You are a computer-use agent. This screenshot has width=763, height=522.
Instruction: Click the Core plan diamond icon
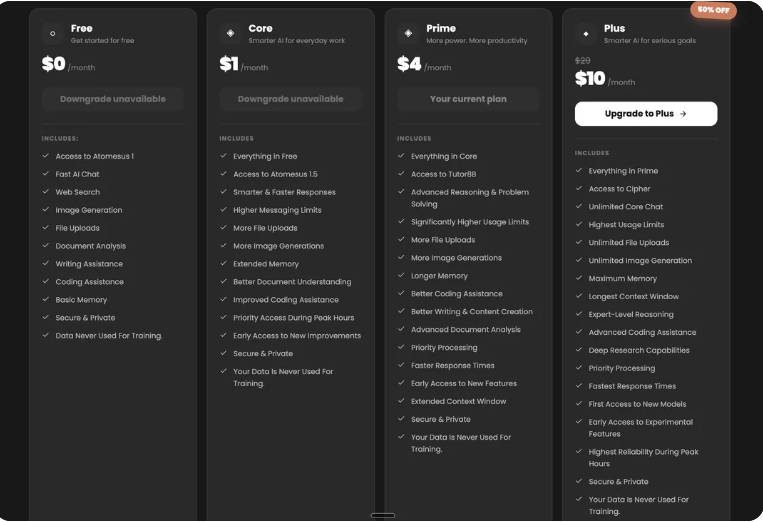click(230, 34)
